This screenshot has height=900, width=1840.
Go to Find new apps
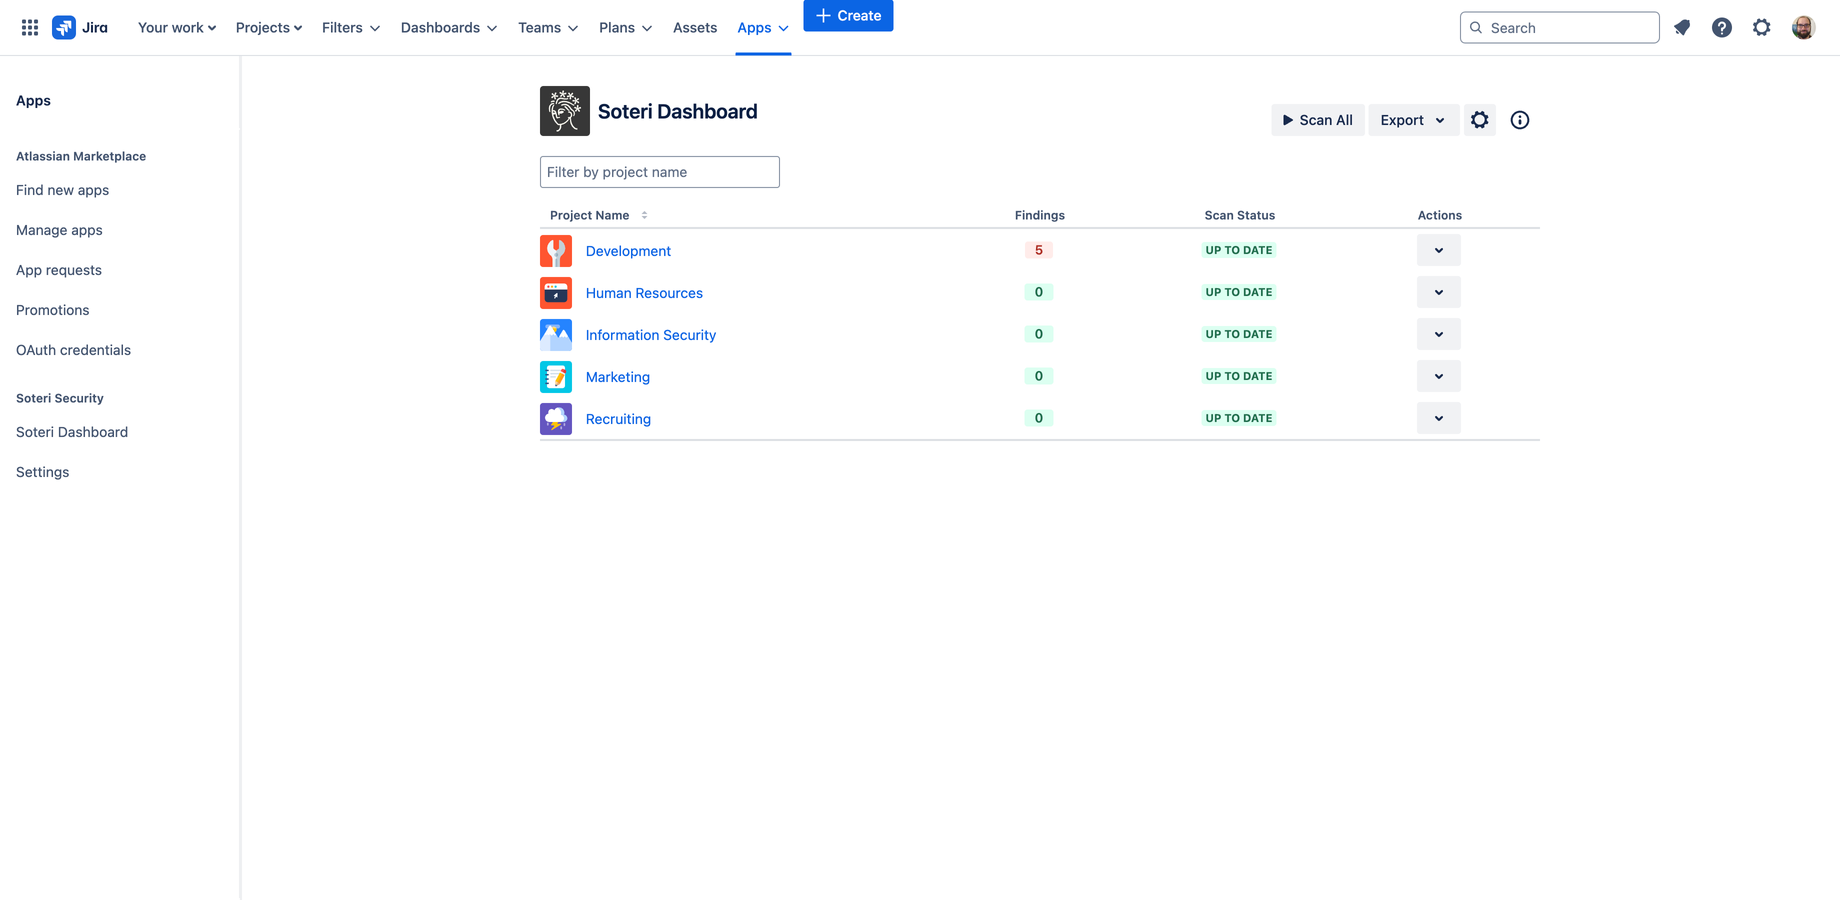point(62,190)
